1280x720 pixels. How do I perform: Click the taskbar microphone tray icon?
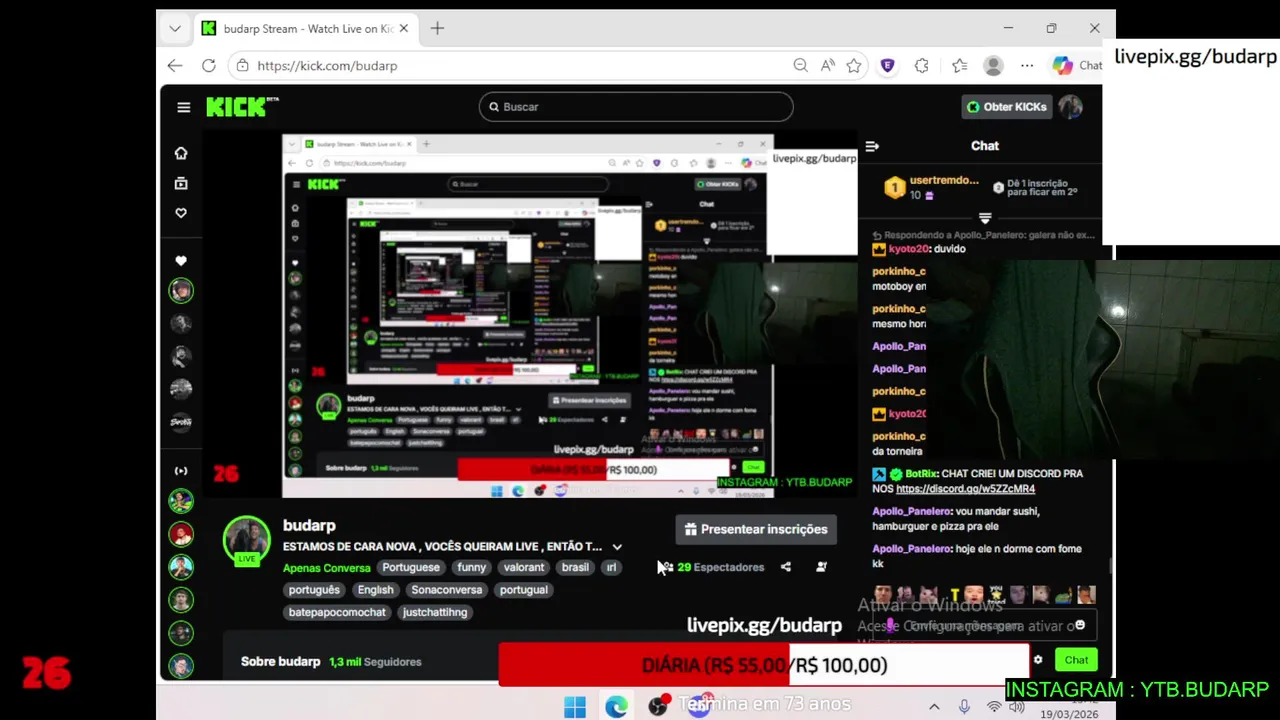coord(964,707)
